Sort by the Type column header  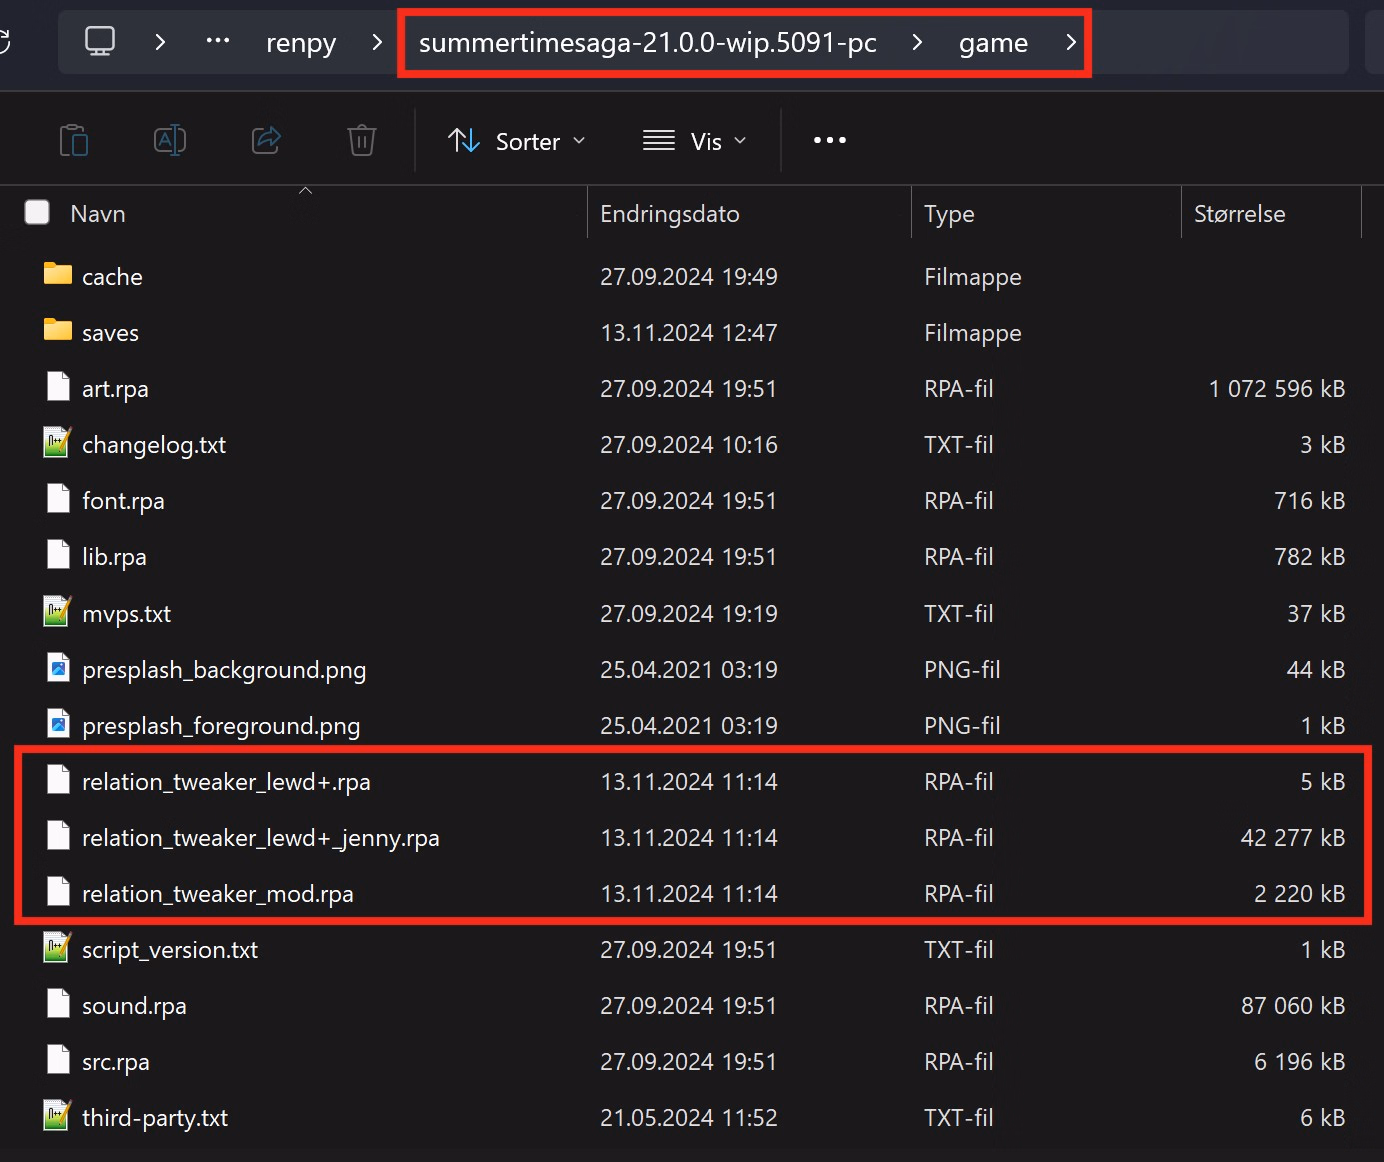[x=949, y=214]
